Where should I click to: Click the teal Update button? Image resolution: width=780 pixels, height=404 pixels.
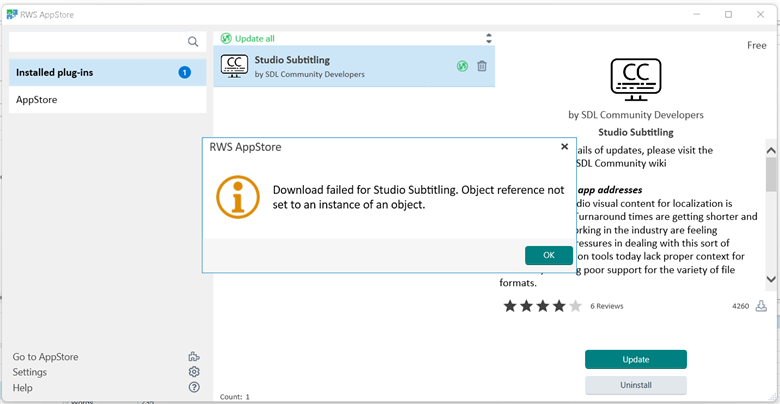click(635, 359)
